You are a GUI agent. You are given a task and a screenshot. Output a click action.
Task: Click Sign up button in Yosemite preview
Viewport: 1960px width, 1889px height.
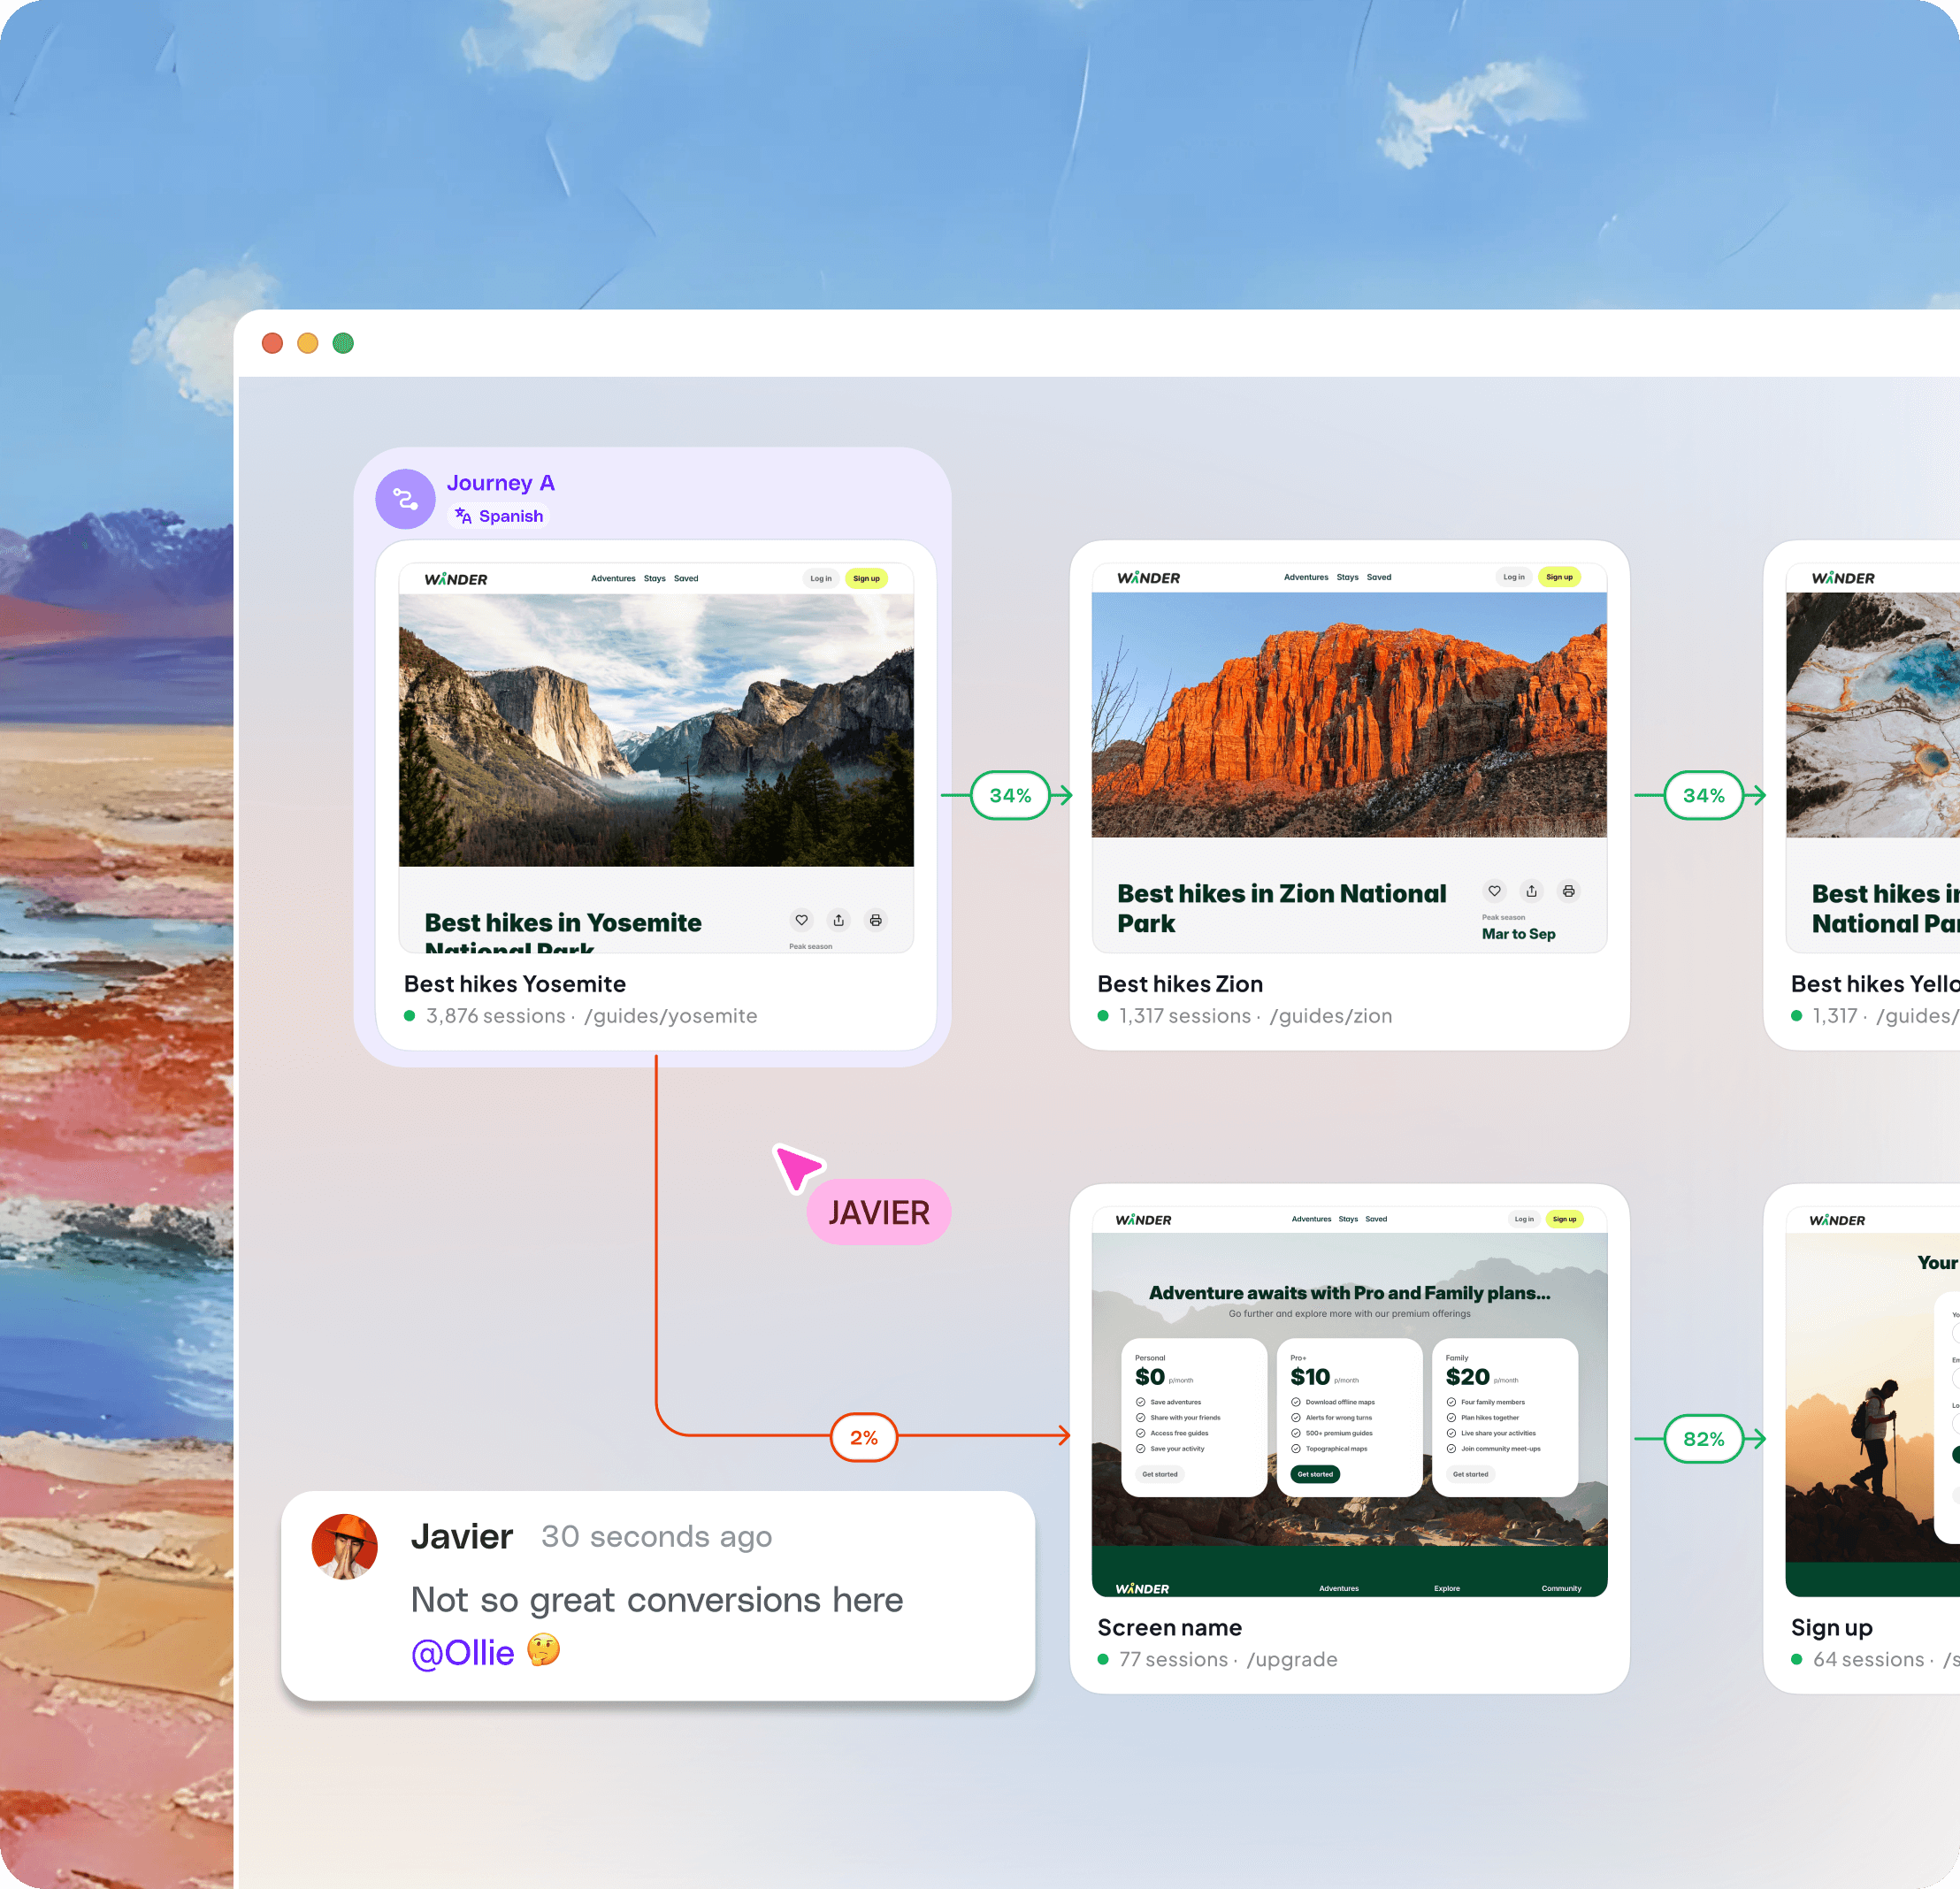click(x=866, y=578)
